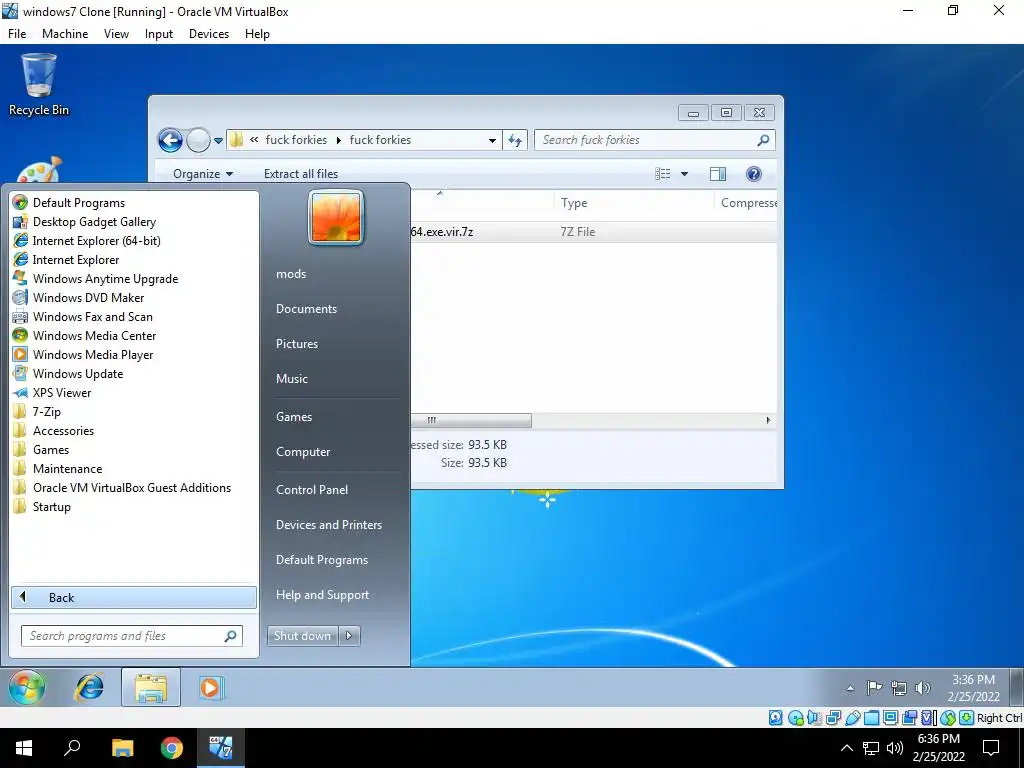This screenshot has width=1024, height=768.
Task: Click the Shut down button
Action: click(302, 636)
